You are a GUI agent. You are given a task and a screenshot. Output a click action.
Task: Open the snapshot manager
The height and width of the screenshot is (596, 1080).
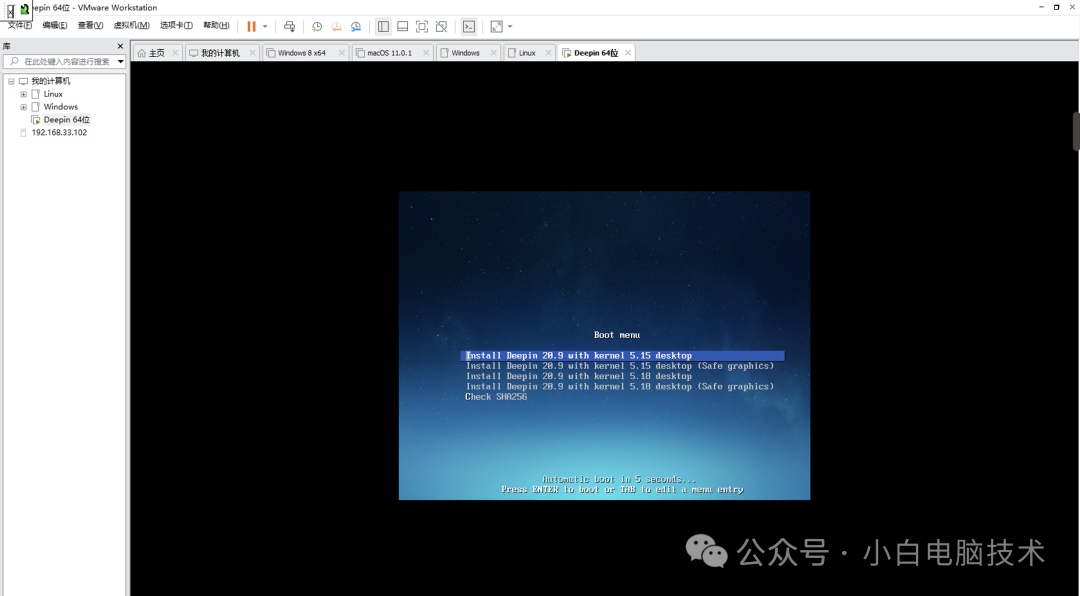click(356, 26)
